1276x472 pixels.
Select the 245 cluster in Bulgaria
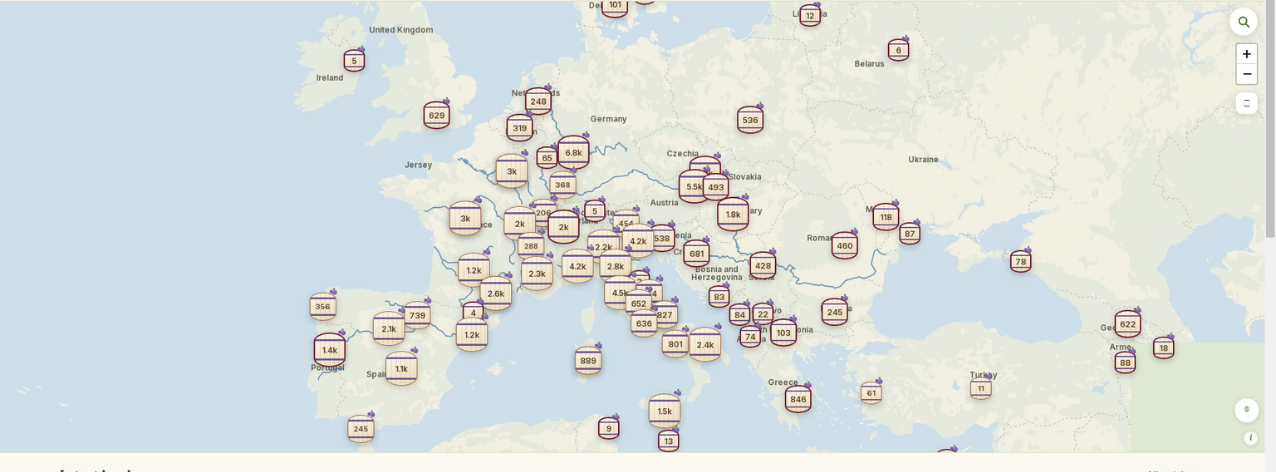835,311
